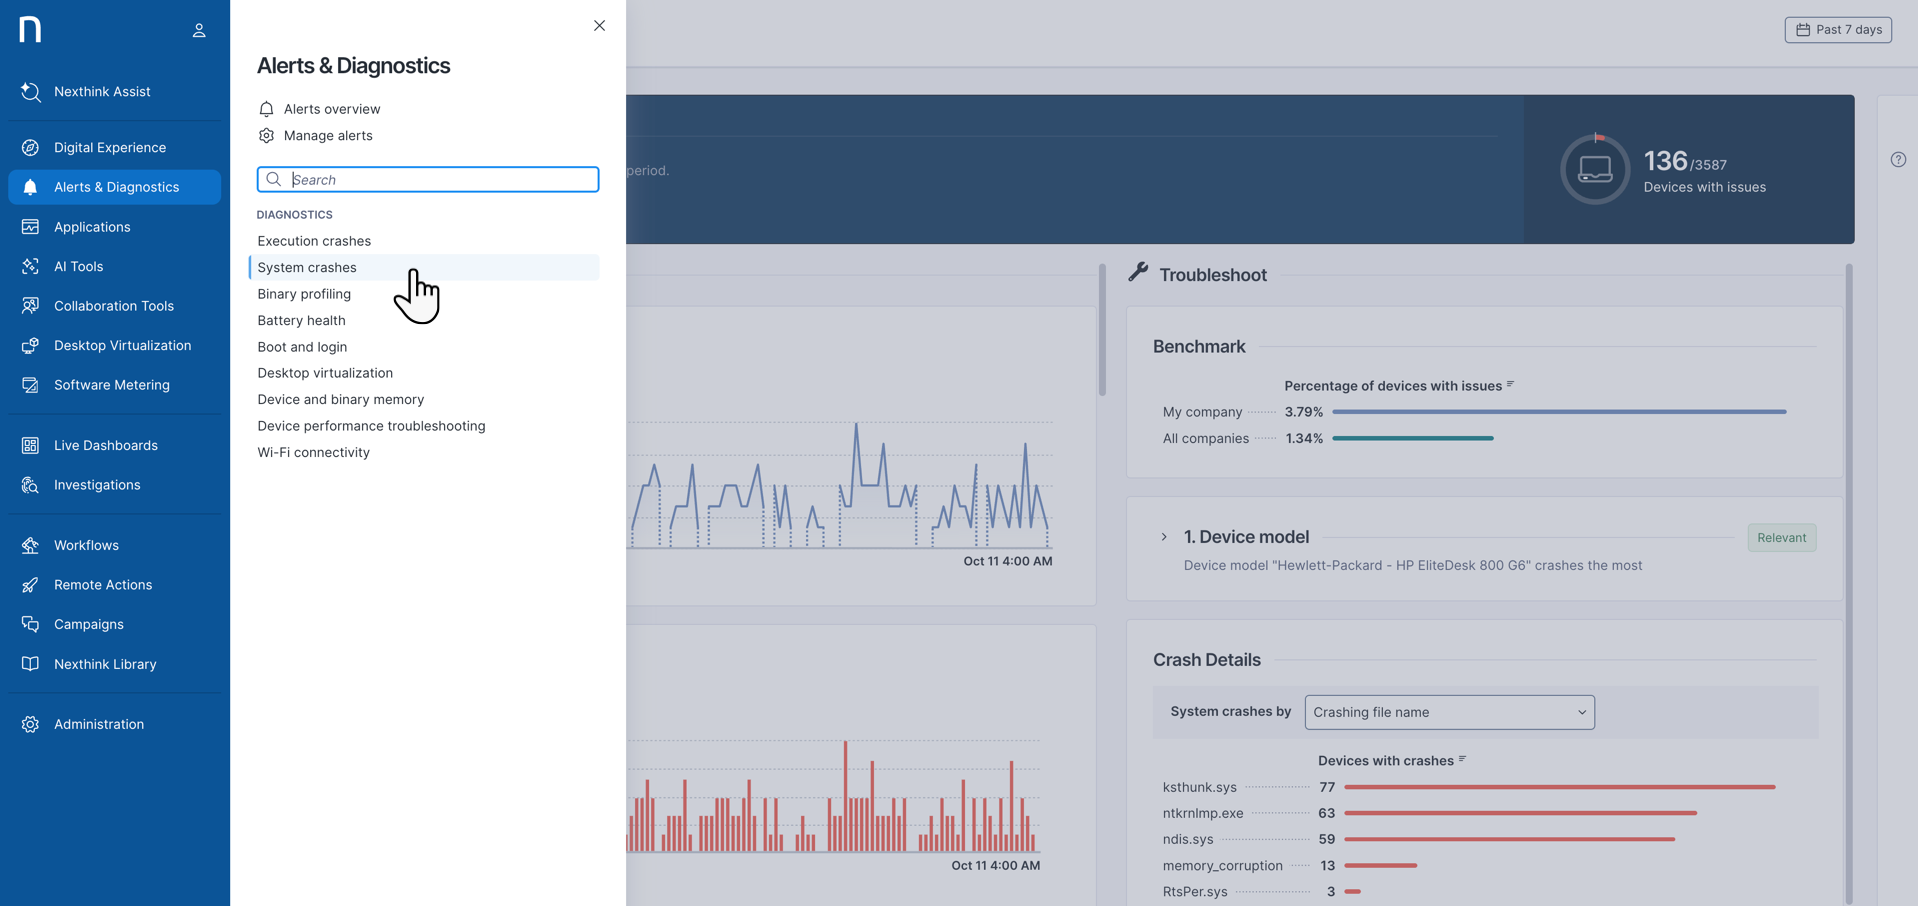1918x906 pixels.
Task: Click the Nexthink logo icon
Action: (x=30, y=29)
